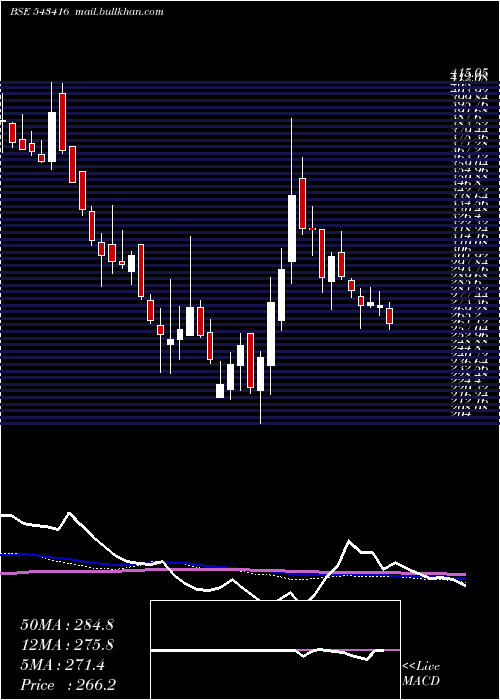500x700 pixels.
Task: Select the 5MA : 271.4 readout
Action: [x=62, y=665]
